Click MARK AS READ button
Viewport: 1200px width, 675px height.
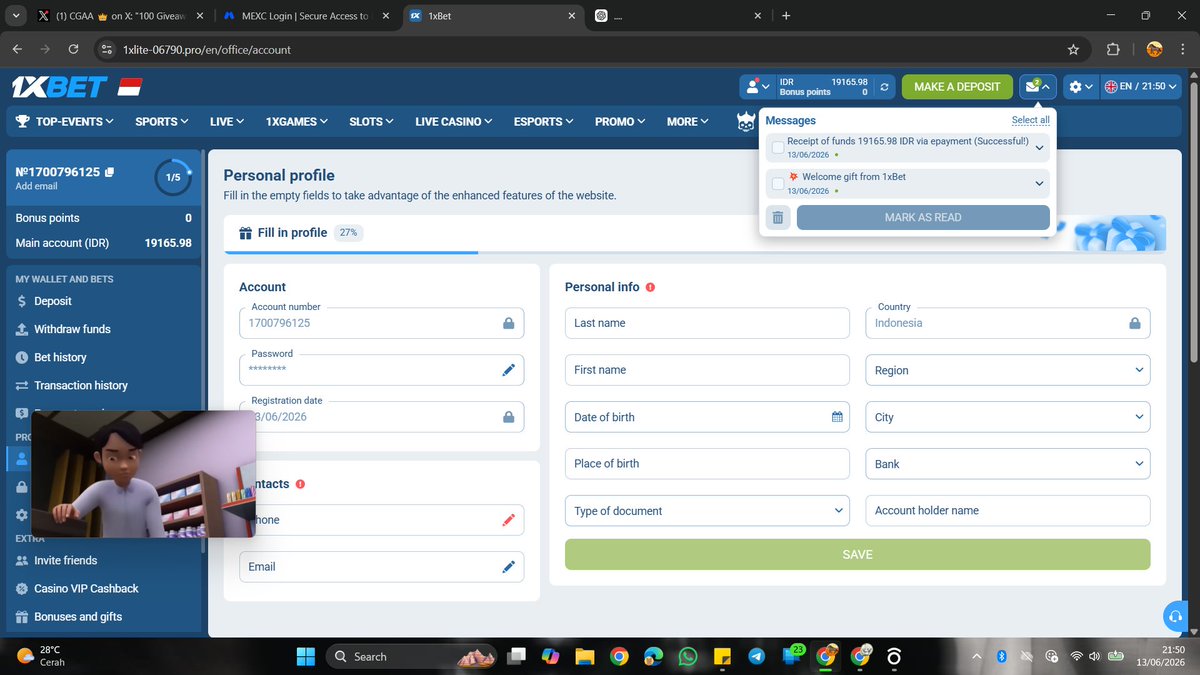[923, 217]
